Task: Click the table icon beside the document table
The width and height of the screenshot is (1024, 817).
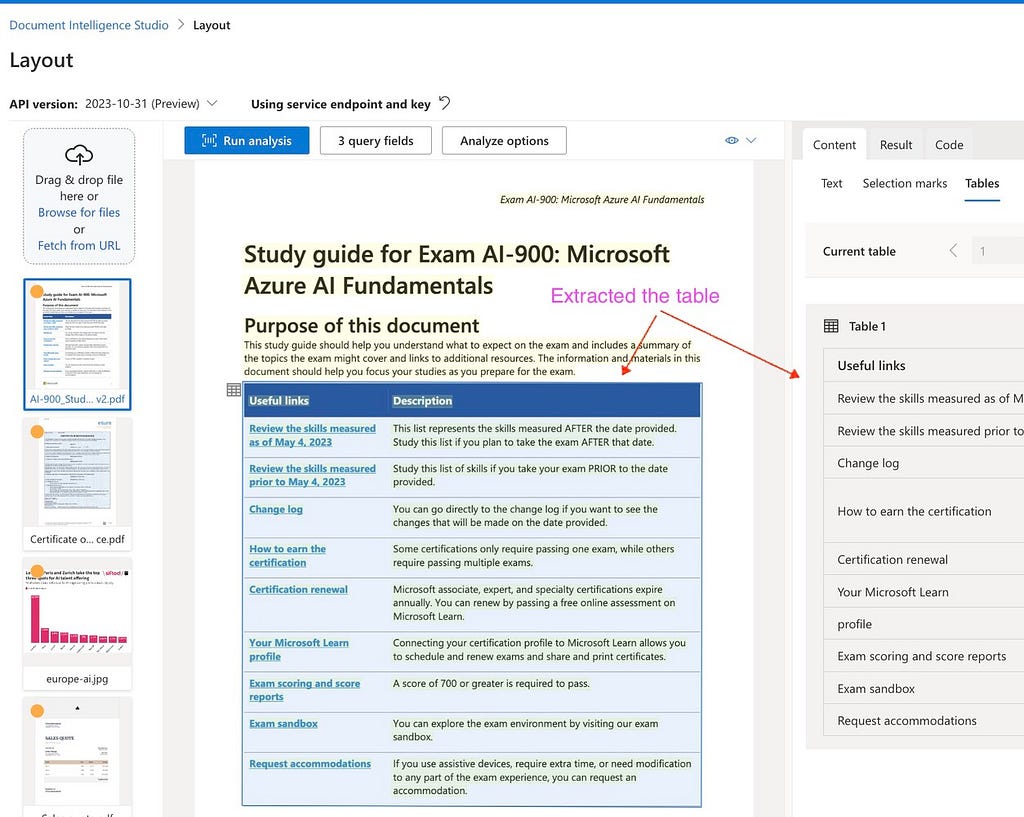Action: (234, 390)
